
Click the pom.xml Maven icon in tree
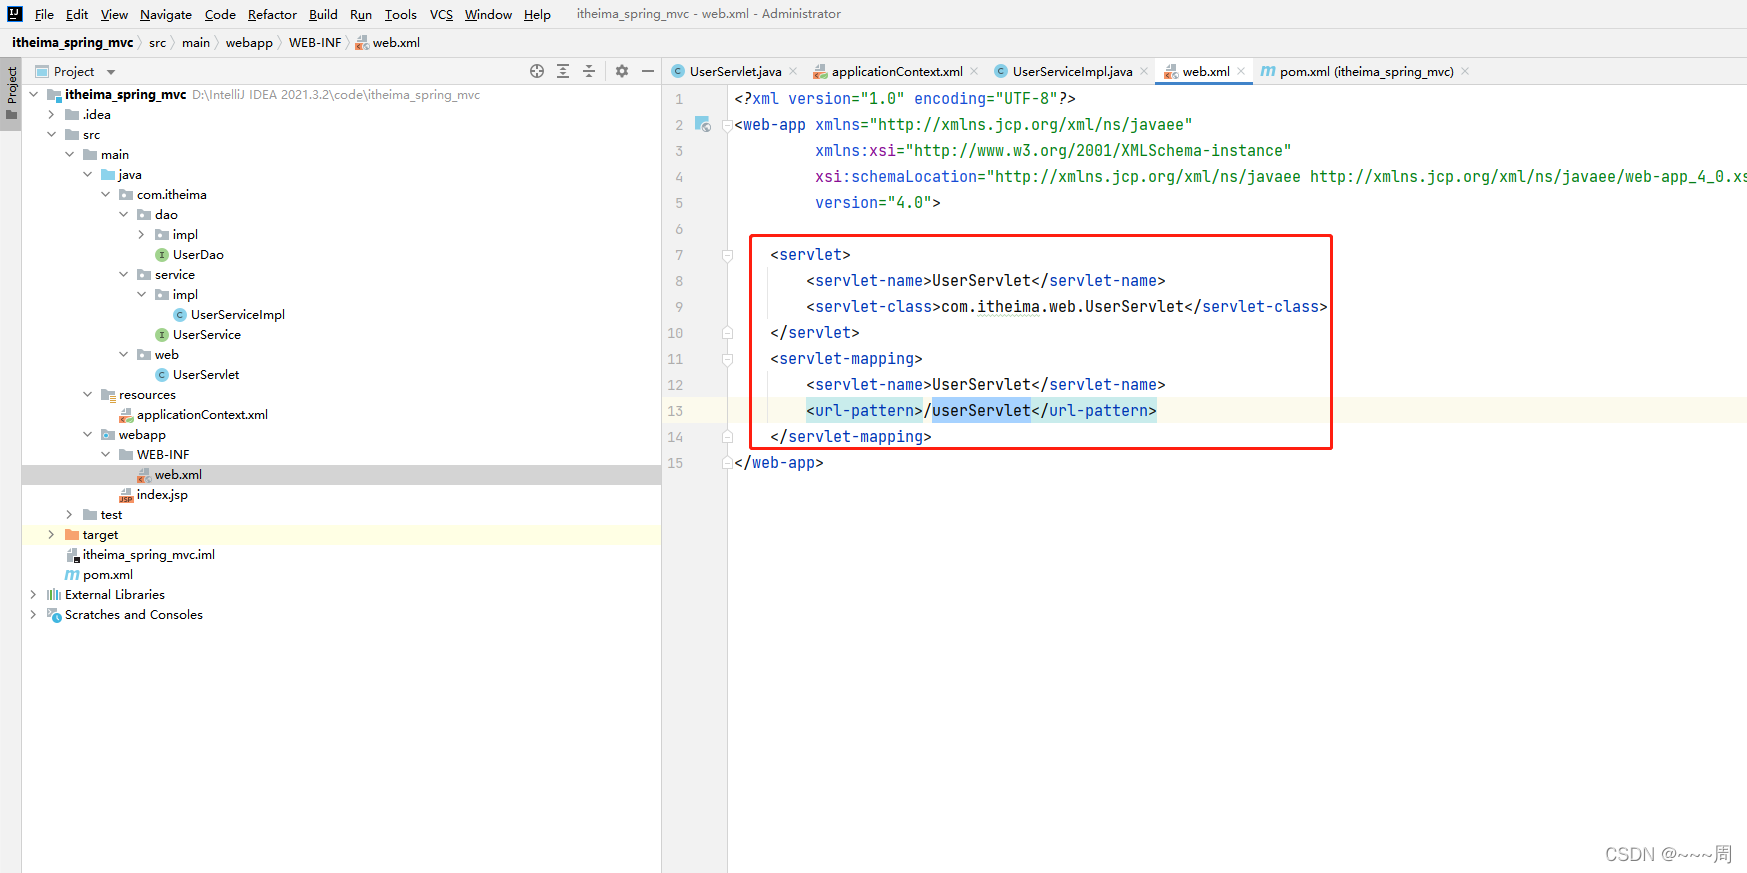pyautogui.click(x=72, y=575)
